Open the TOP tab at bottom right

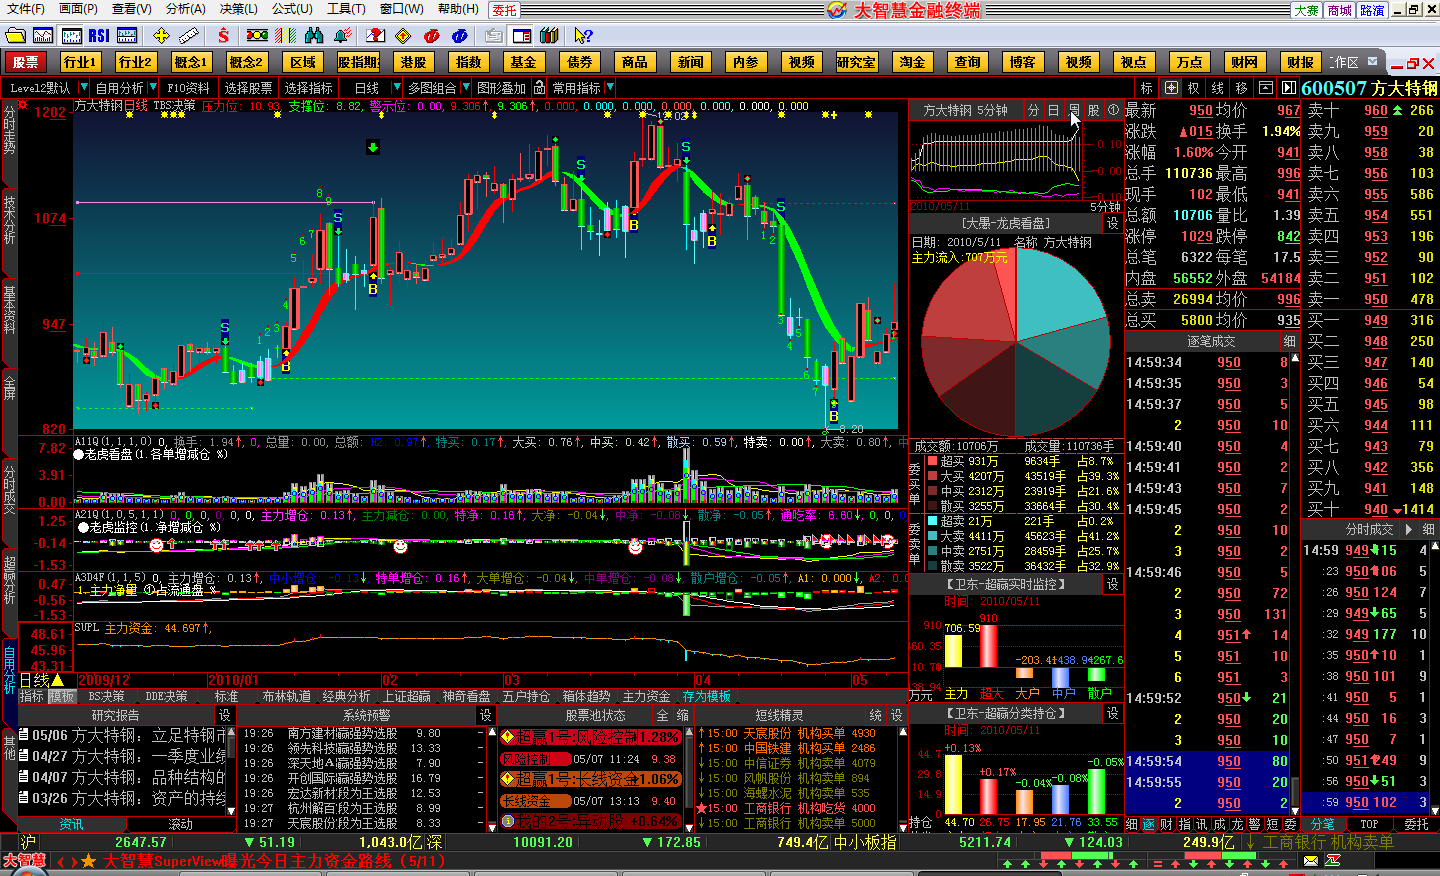[x=1369, y=824]
